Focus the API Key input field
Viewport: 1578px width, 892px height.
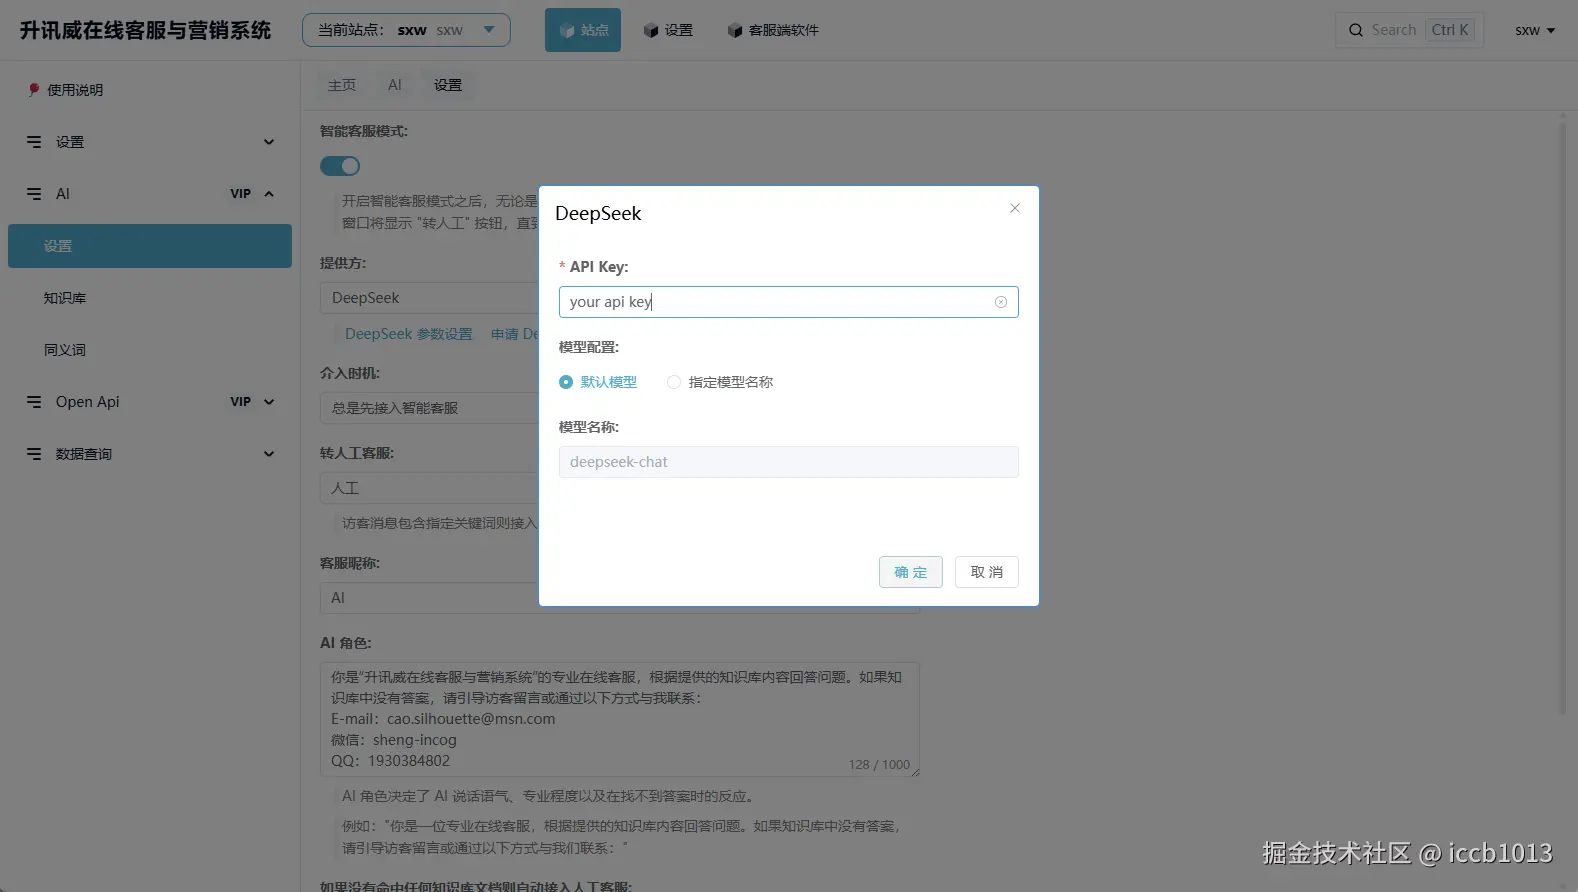coord(789,302)
